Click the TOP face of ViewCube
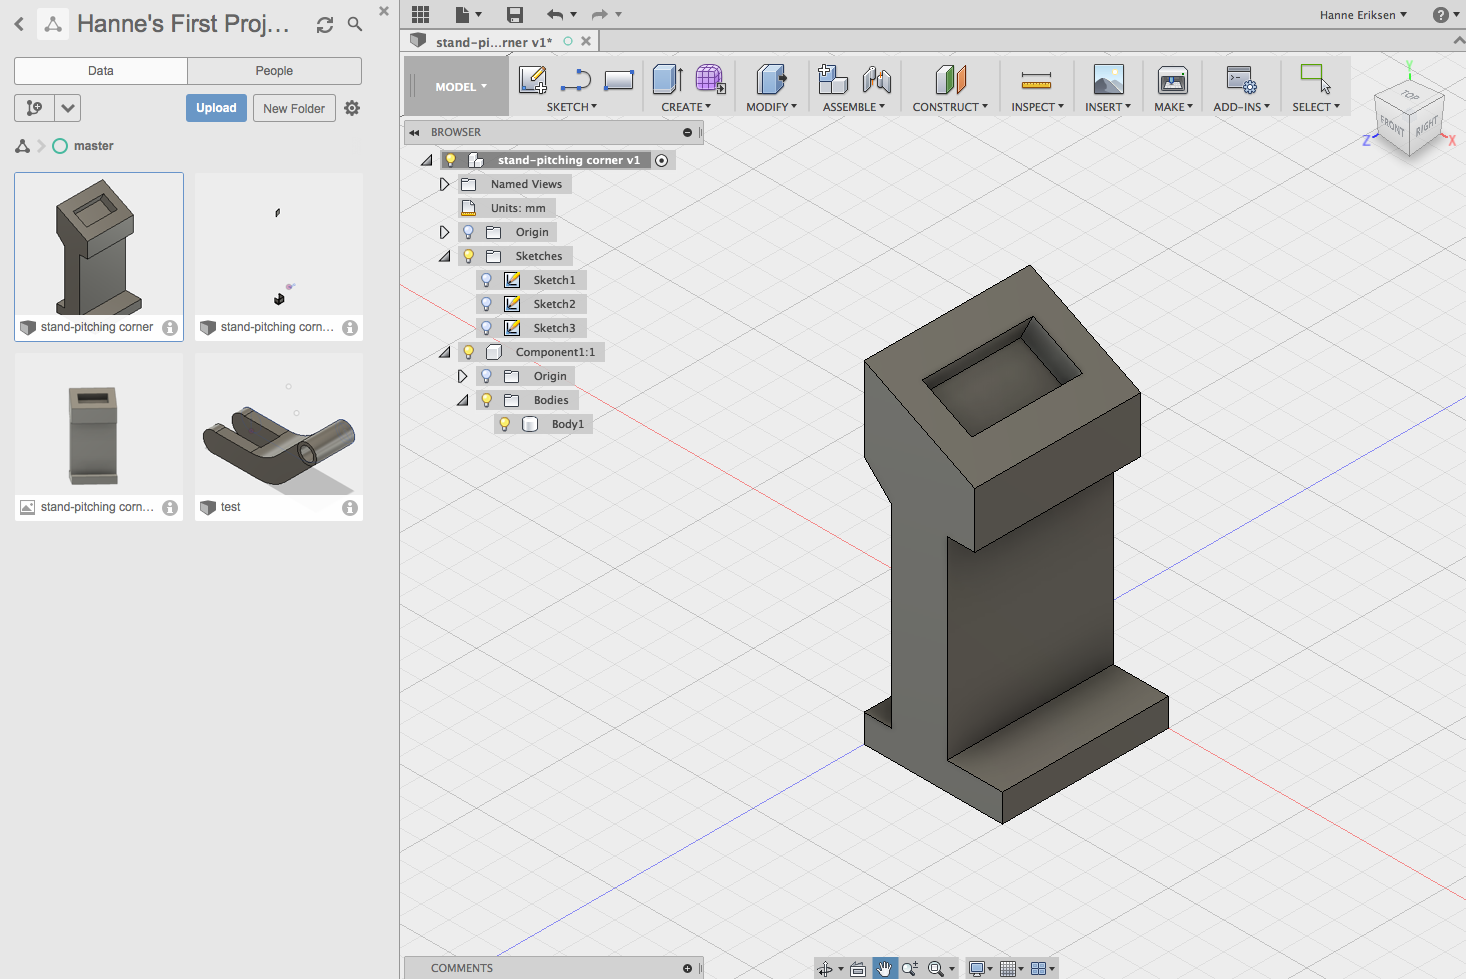The height and width of the screenshot is (979, 1466). coord(1410,97)
